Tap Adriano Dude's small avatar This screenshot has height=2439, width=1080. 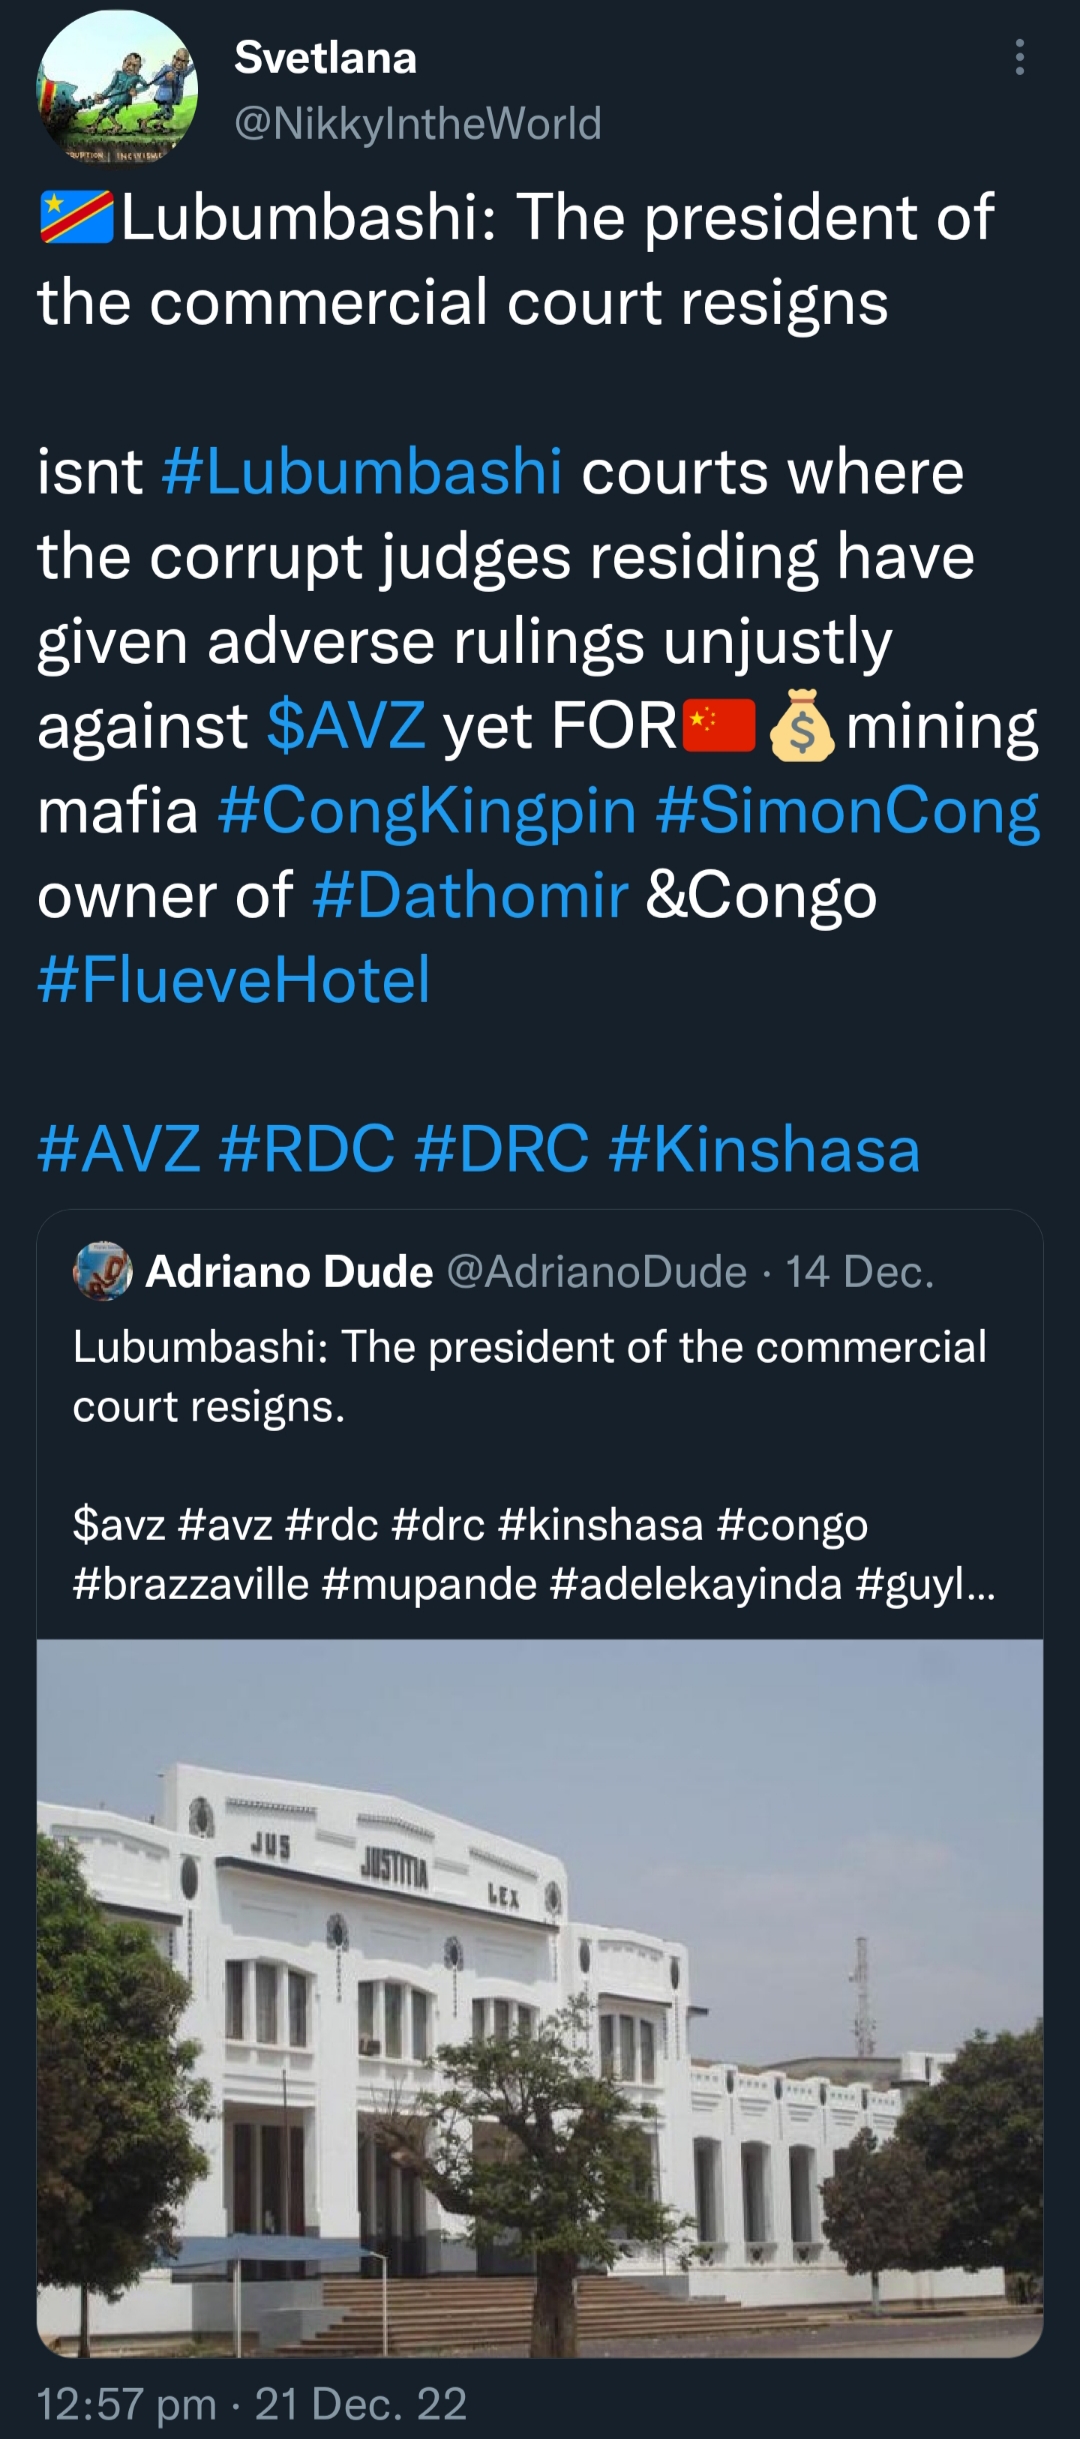(103, 1271)
